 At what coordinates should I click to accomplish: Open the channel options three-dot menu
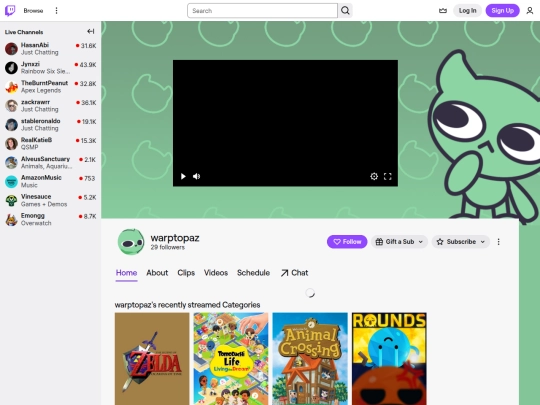(x=498, y=242)
